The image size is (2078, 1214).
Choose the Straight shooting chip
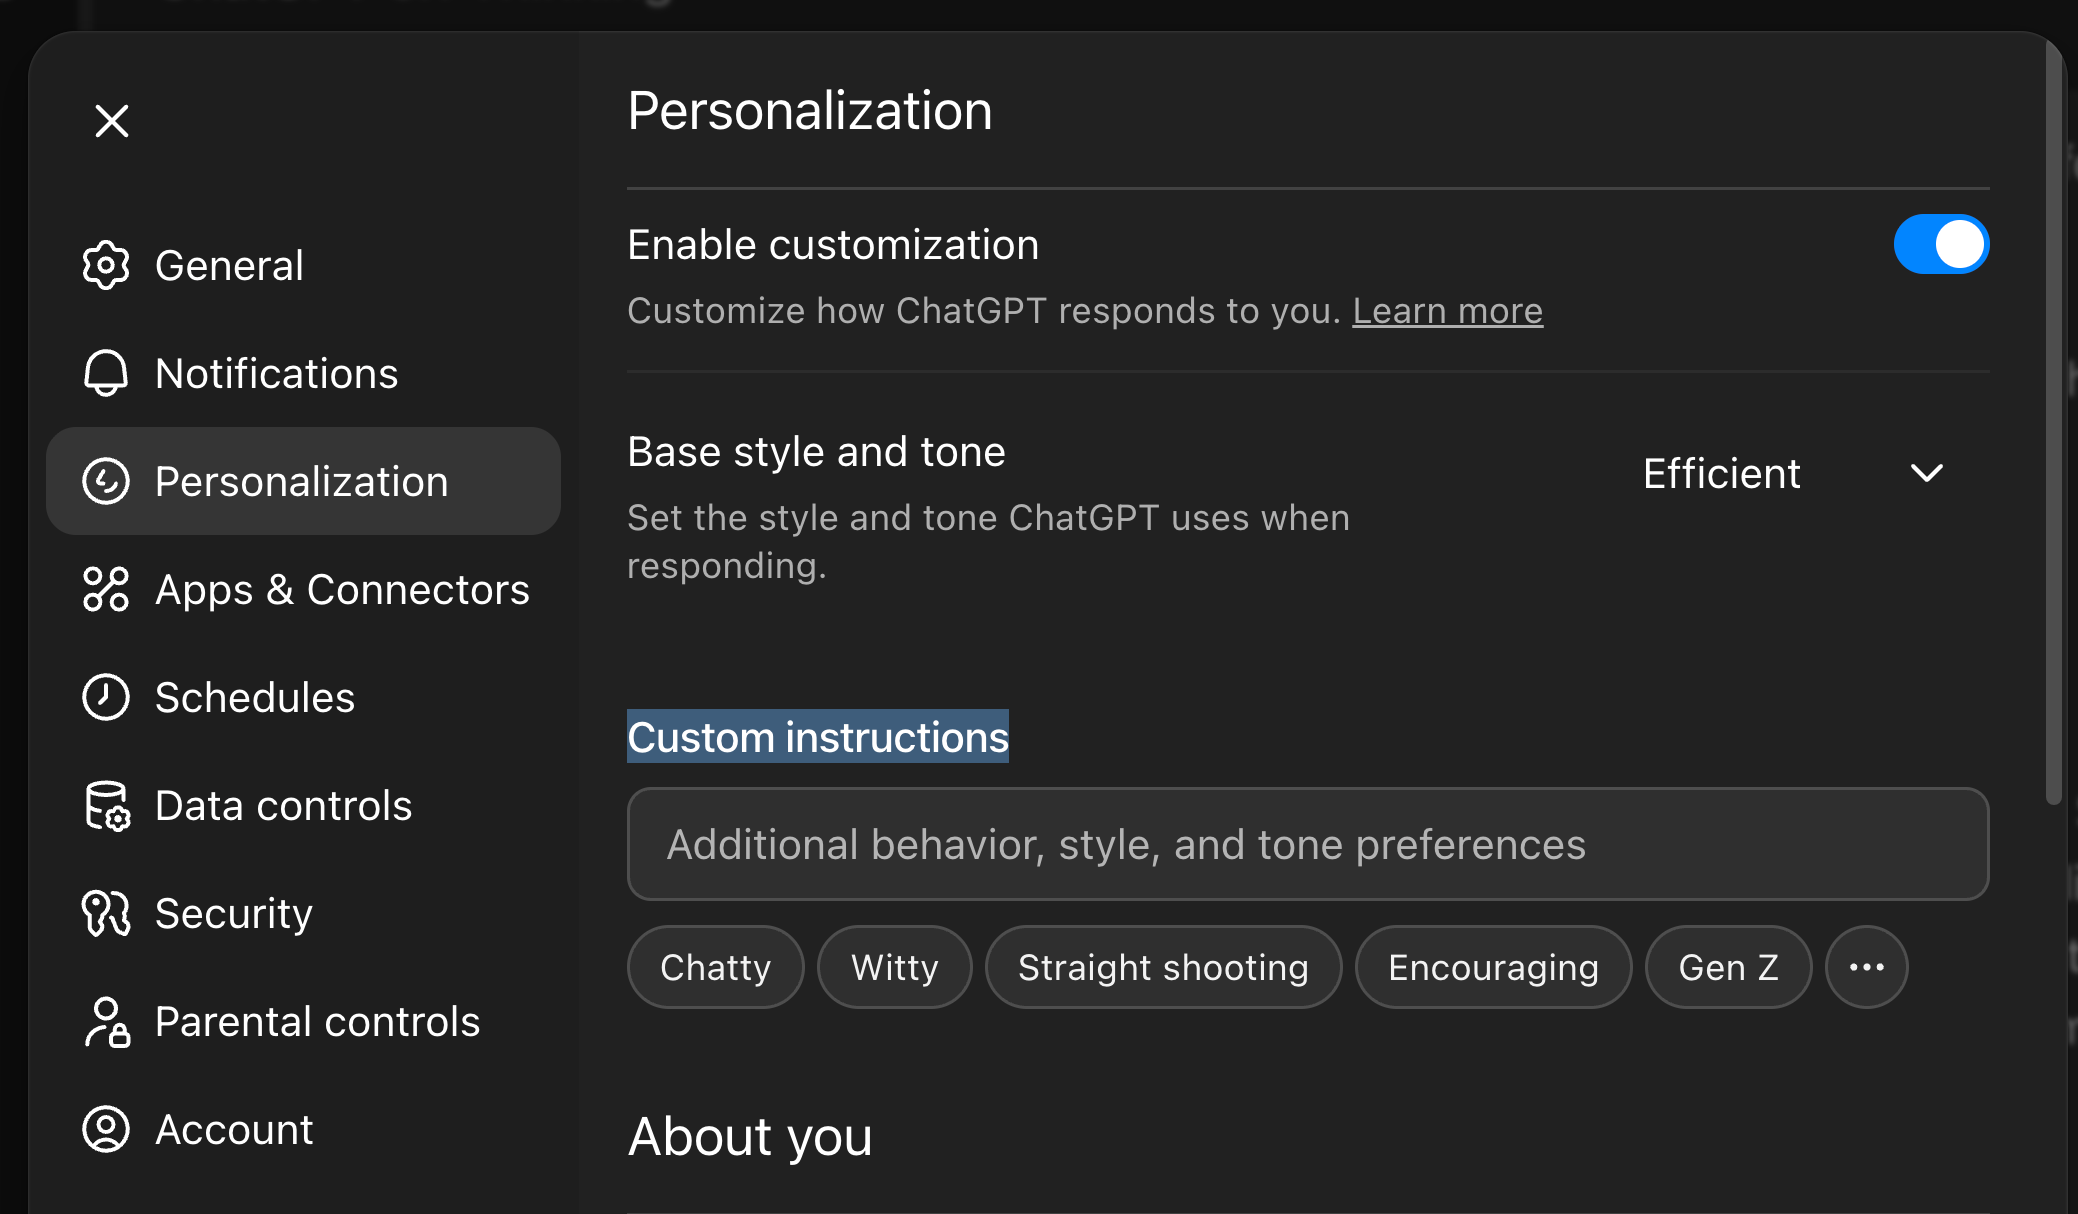(1163, 967)
